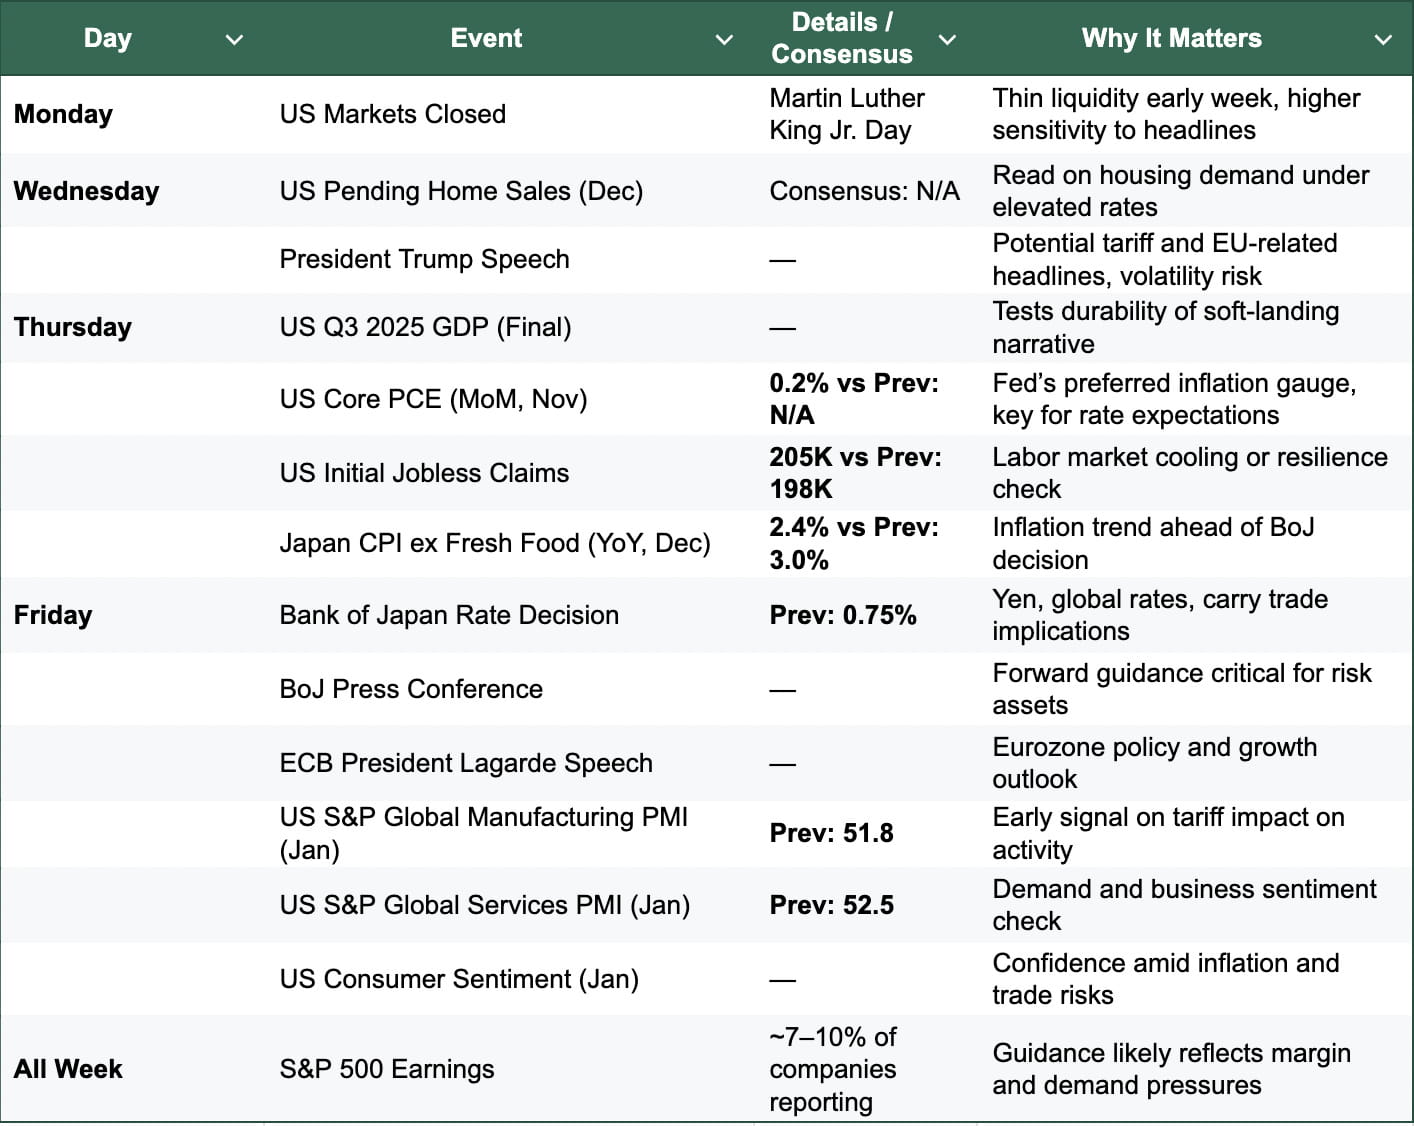Expand the Why It Matters column dropdown
The image size is (1414, 1126).
[x=1383, y=40]
